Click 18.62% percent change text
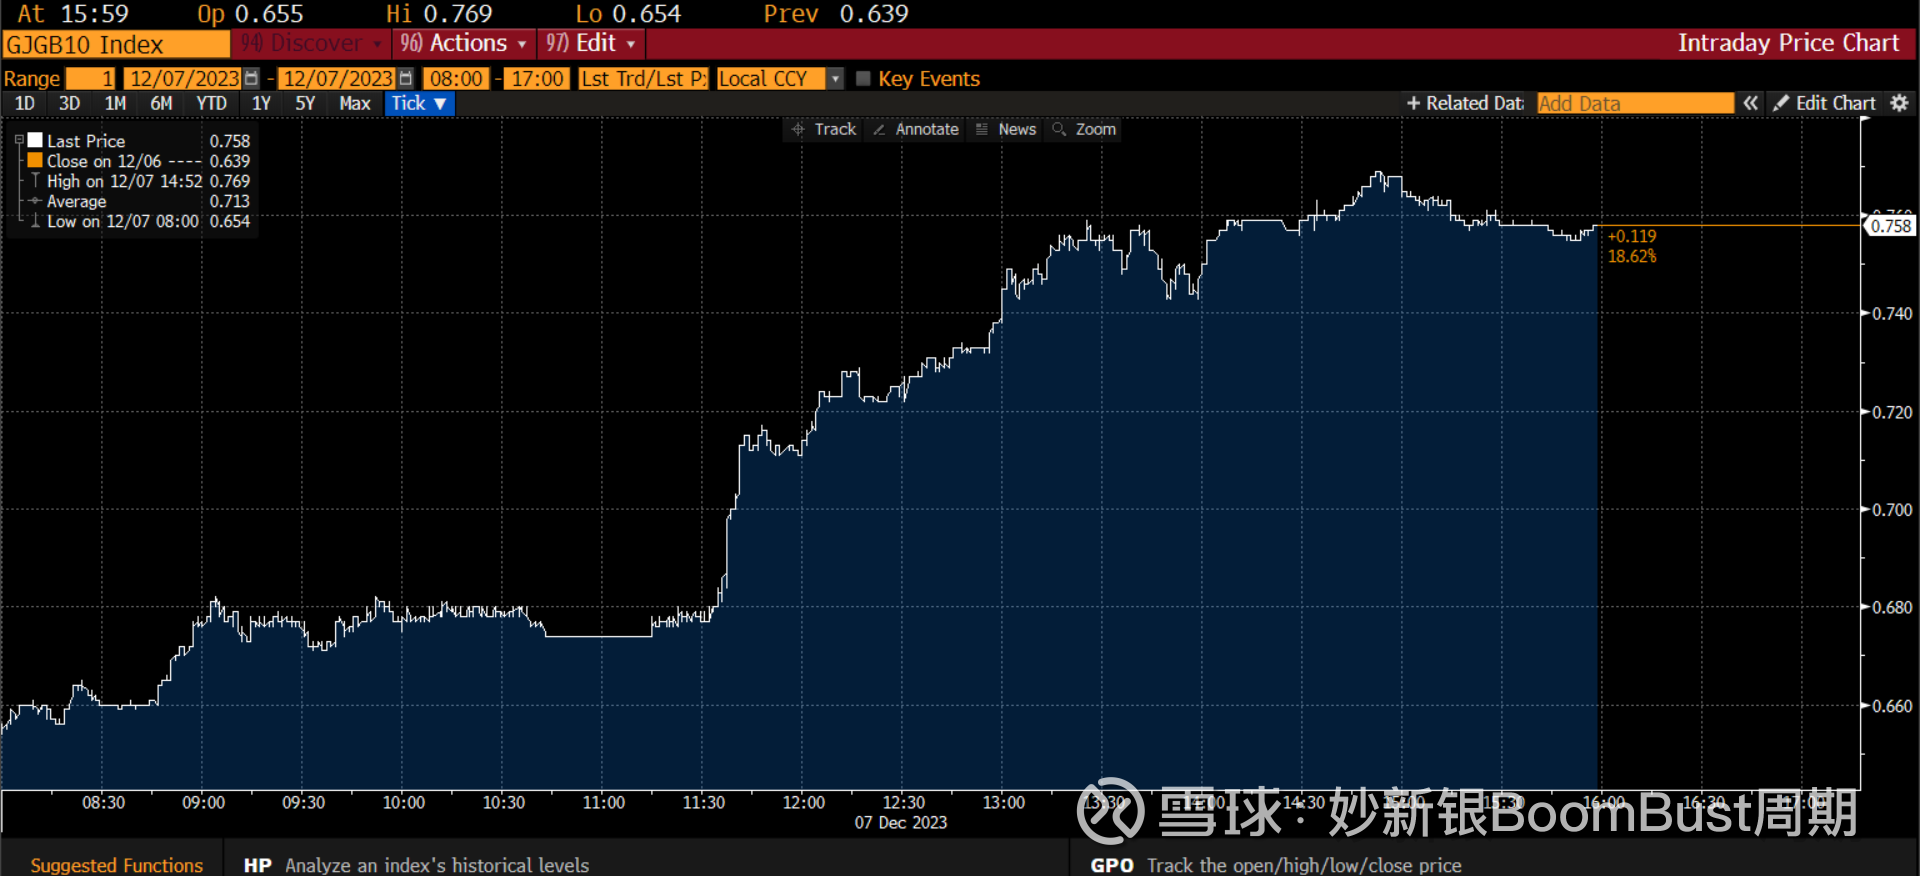 [1632, 256]
